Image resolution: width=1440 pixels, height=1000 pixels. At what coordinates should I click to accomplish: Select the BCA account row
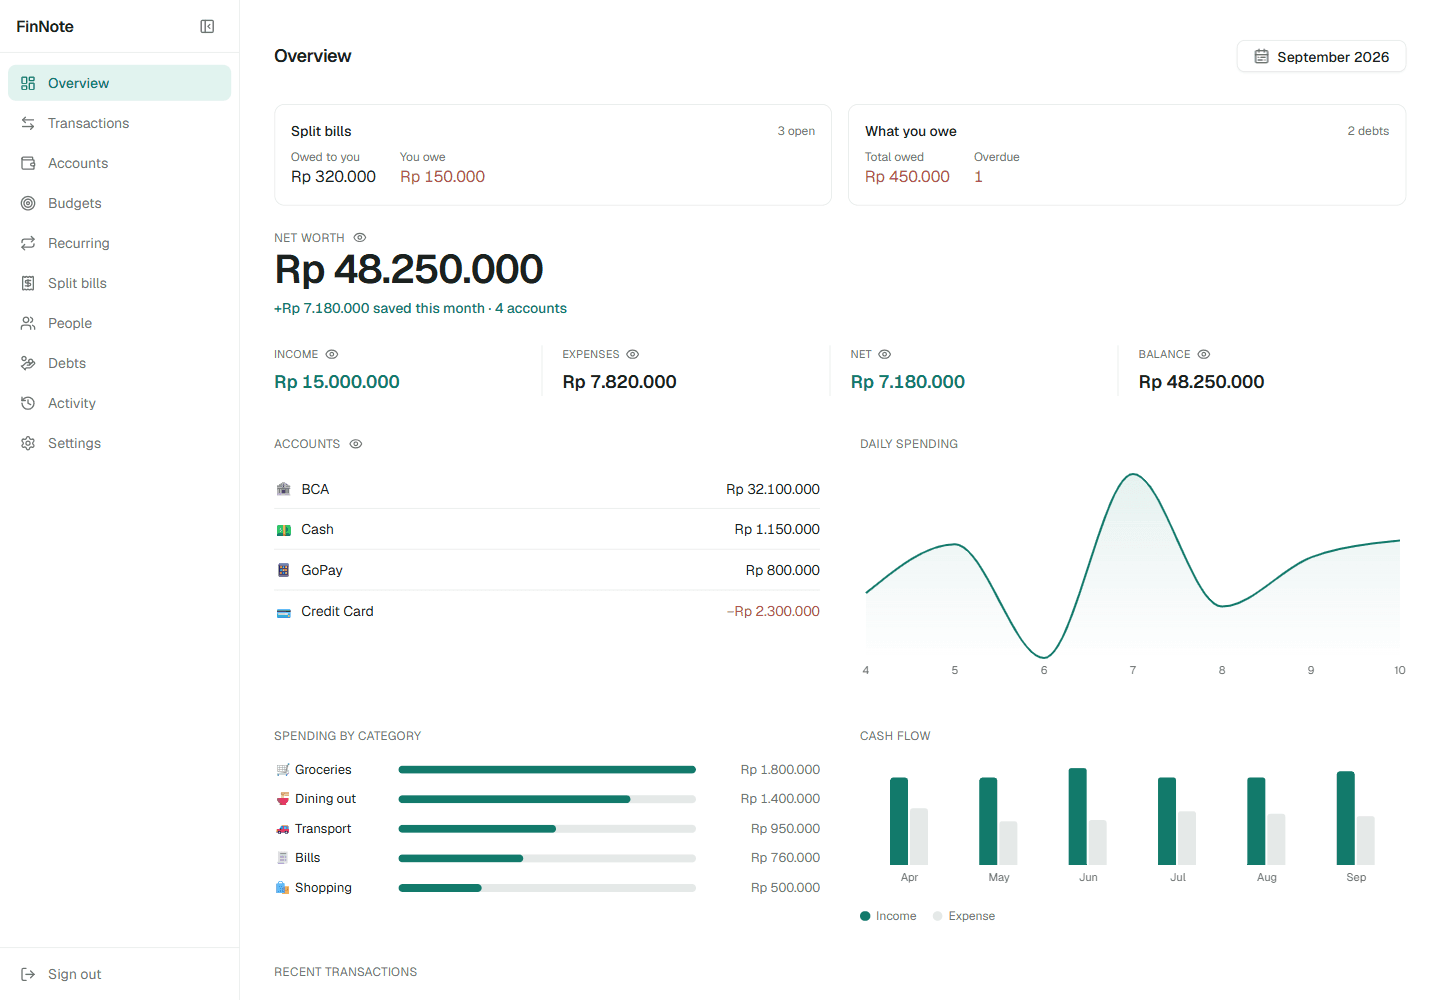click(547, 489)
